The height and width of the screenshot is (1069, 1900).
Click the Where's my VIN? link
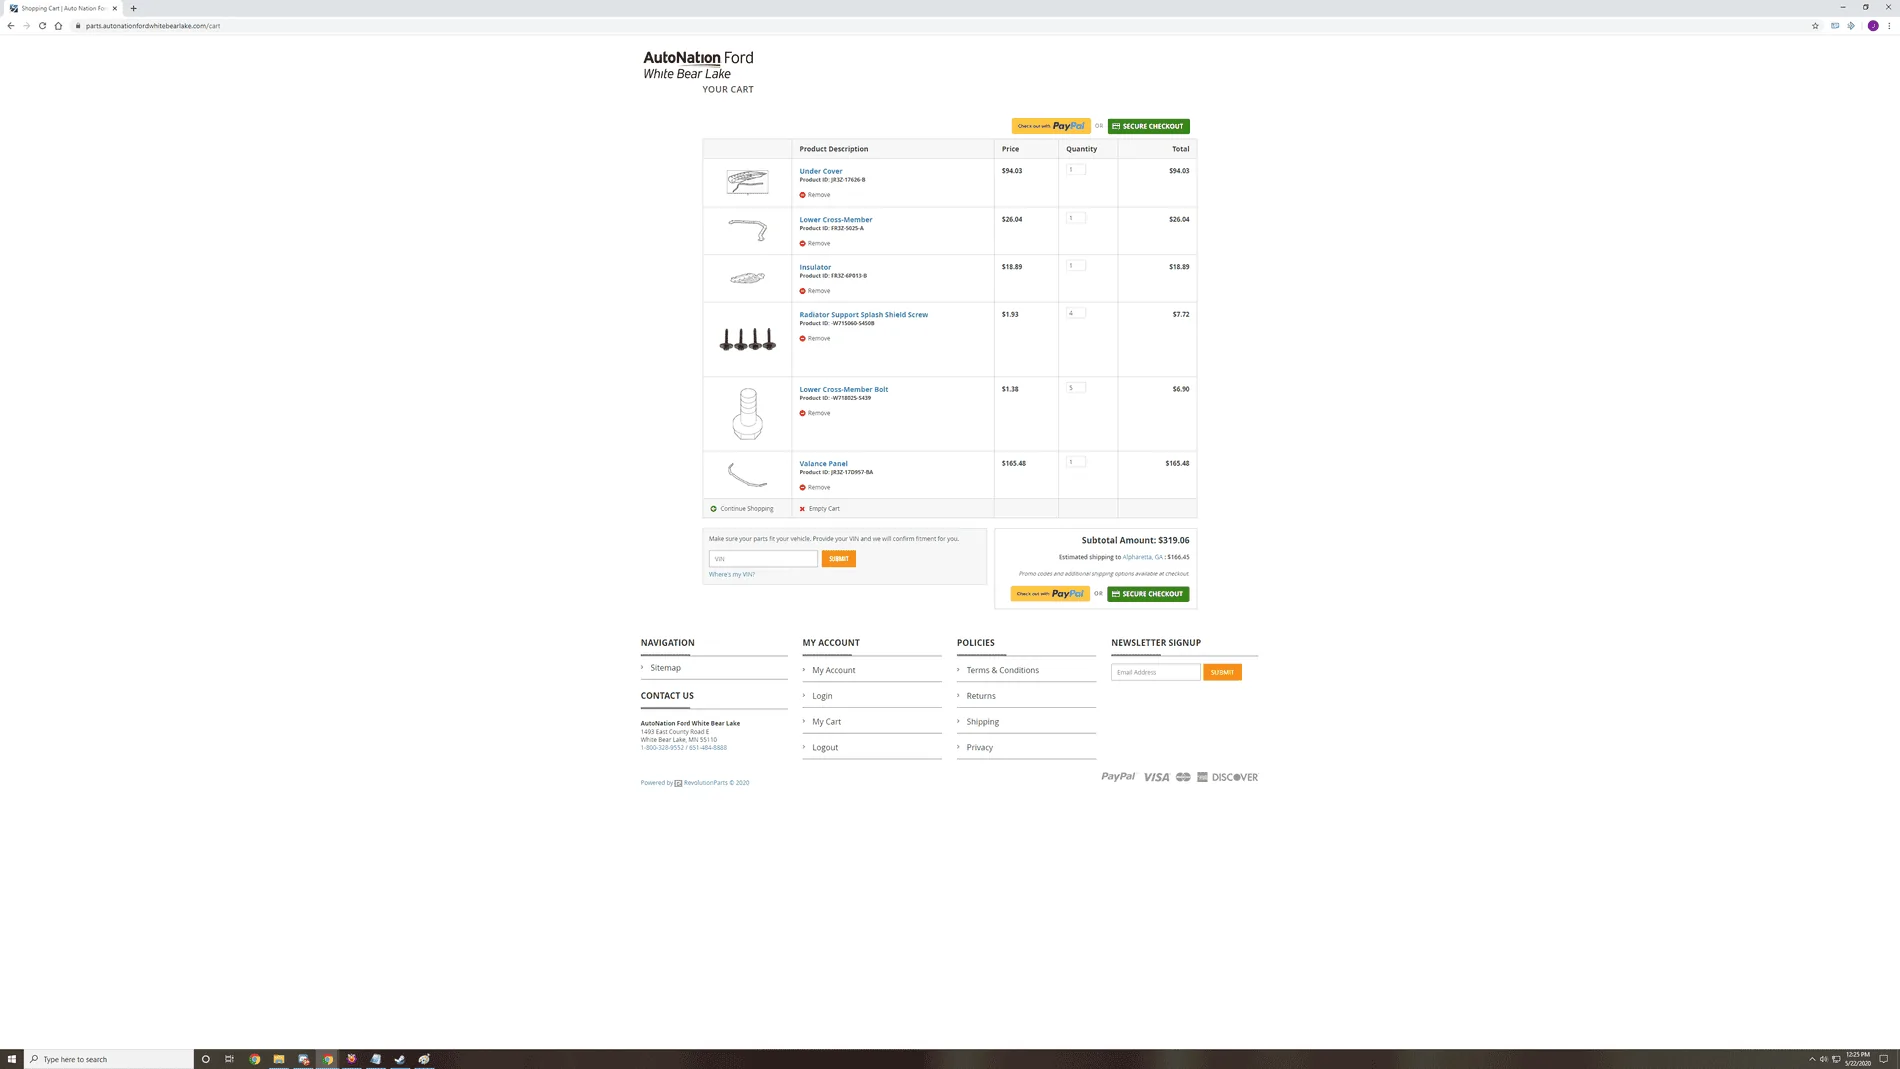point(731,574)
